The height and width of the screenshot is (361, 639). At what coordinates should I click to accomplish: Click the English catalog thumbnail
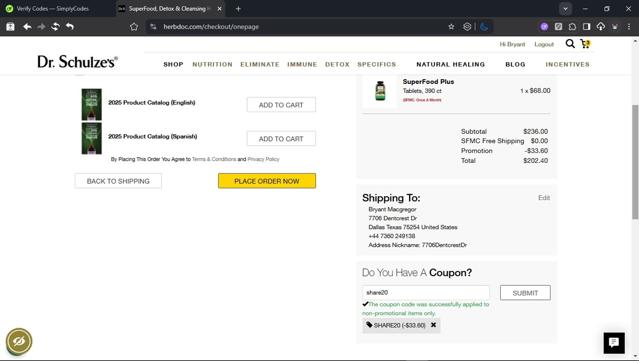(x=92, y=104)
